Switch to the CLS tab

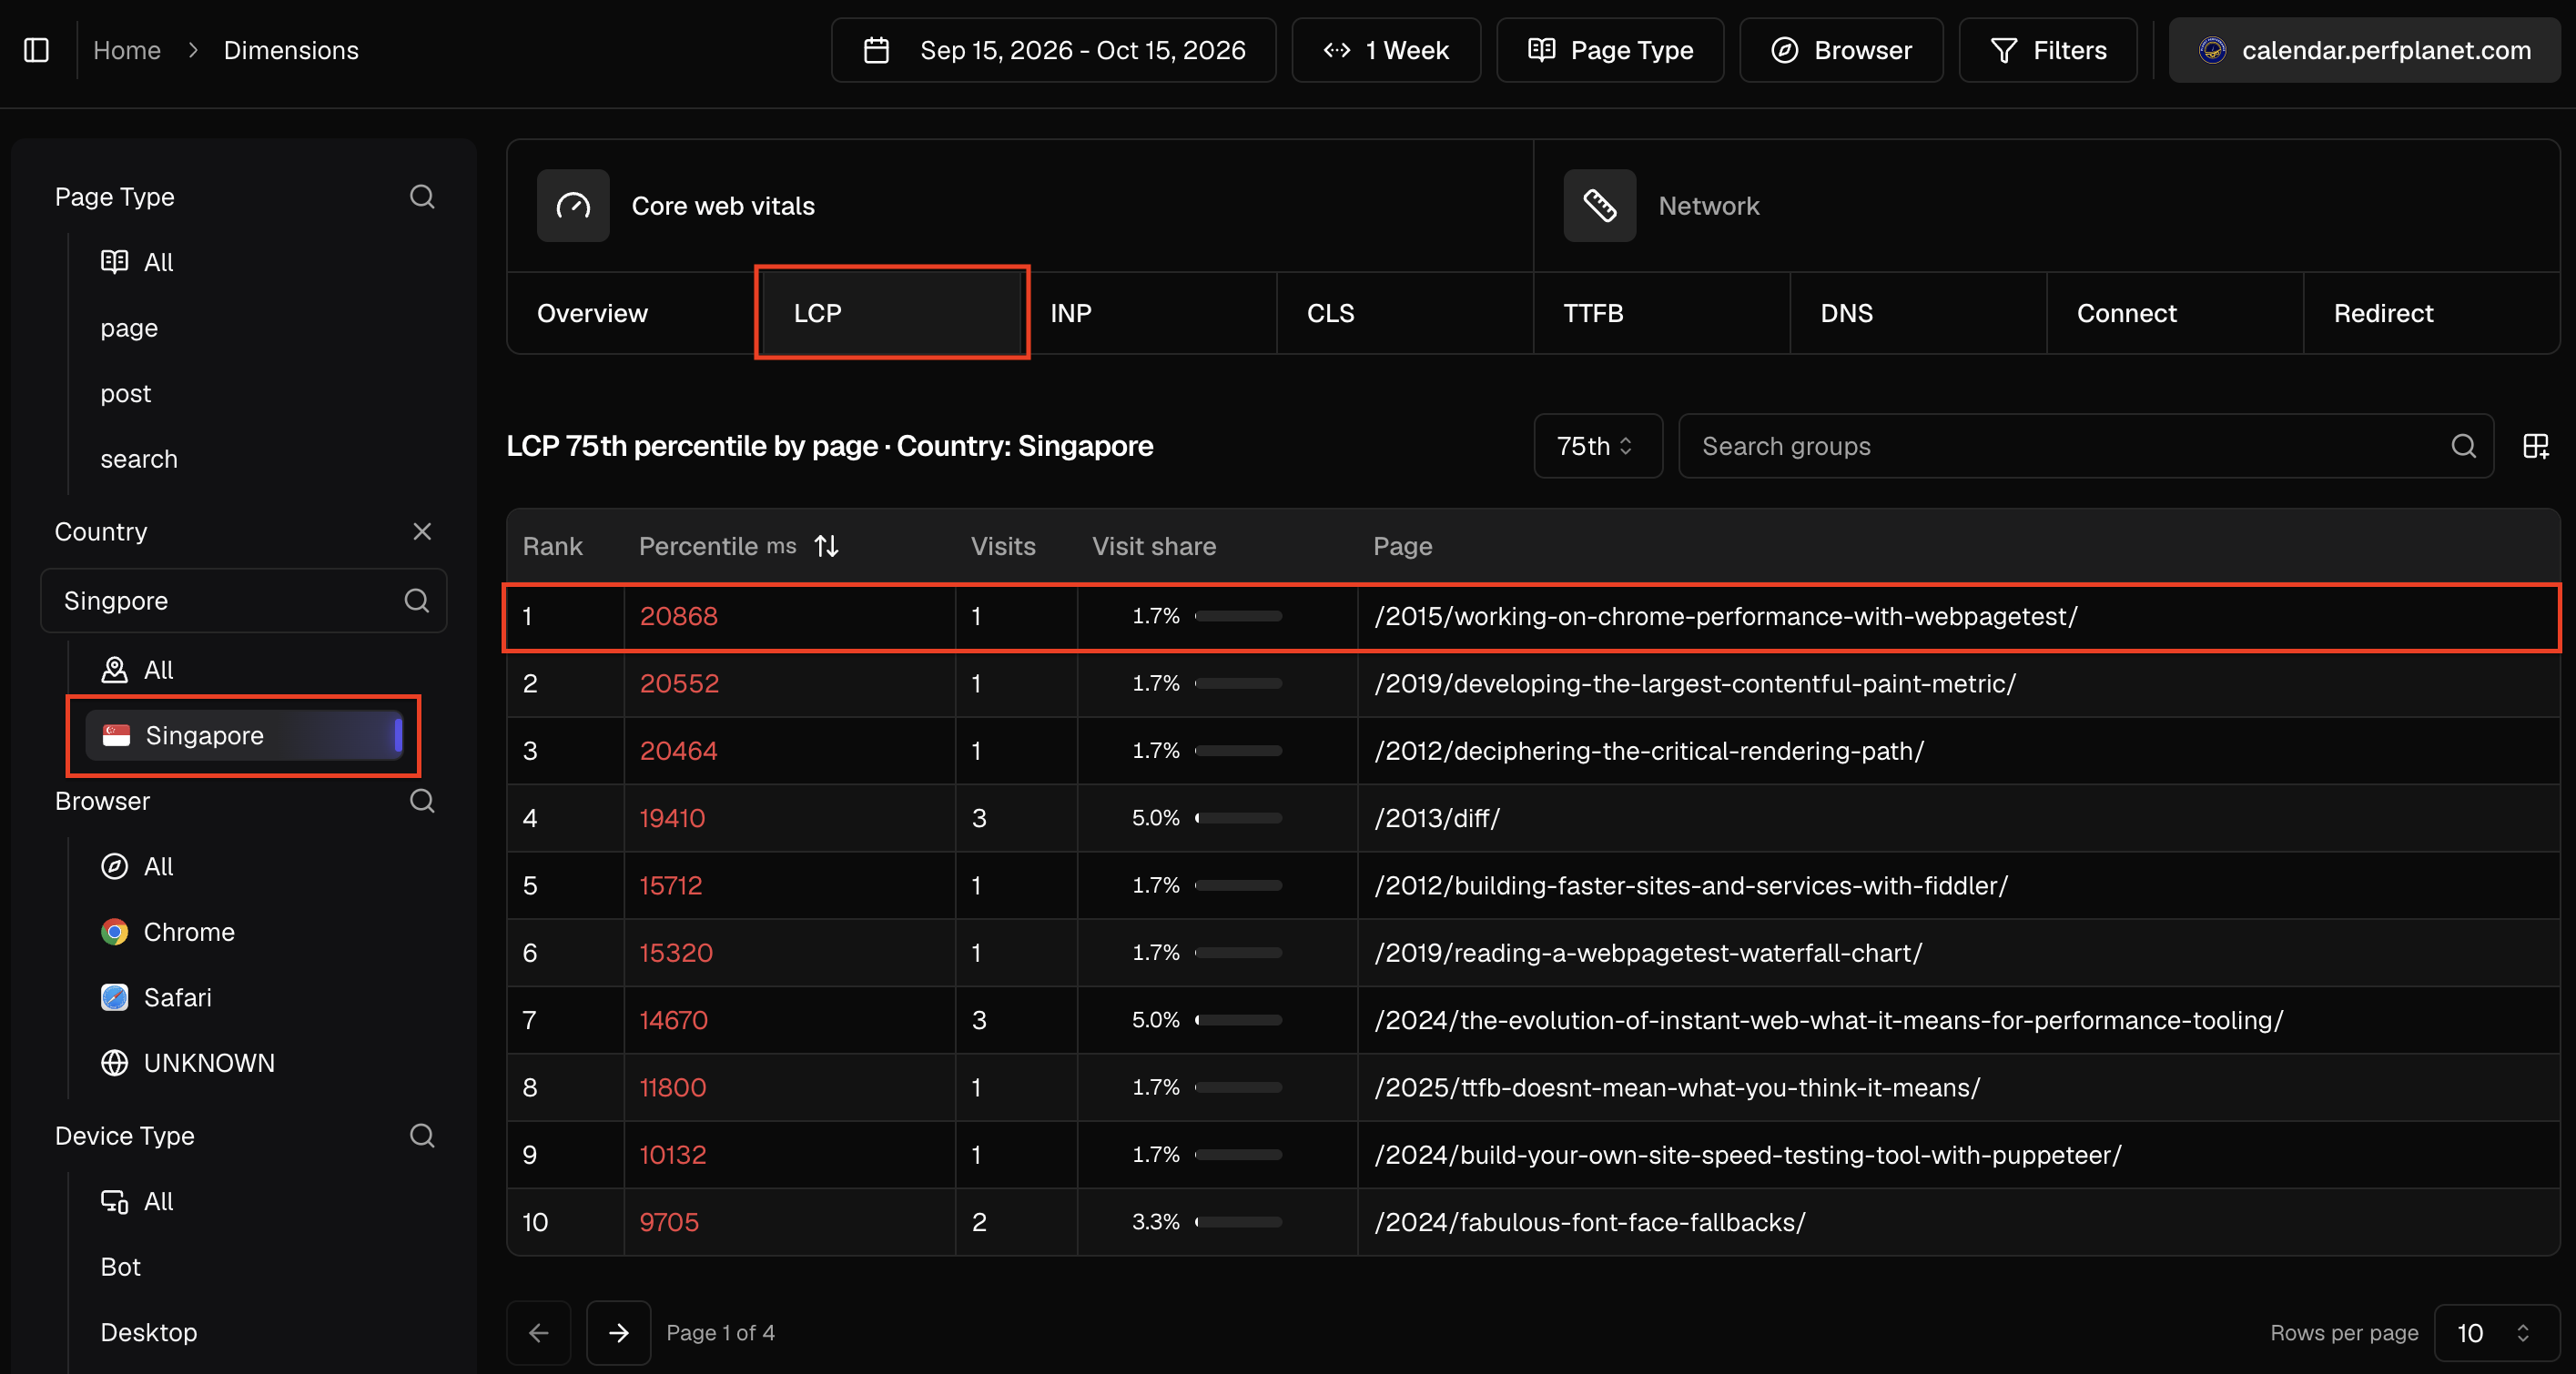pyautogui.click(x=1405, y=313)
